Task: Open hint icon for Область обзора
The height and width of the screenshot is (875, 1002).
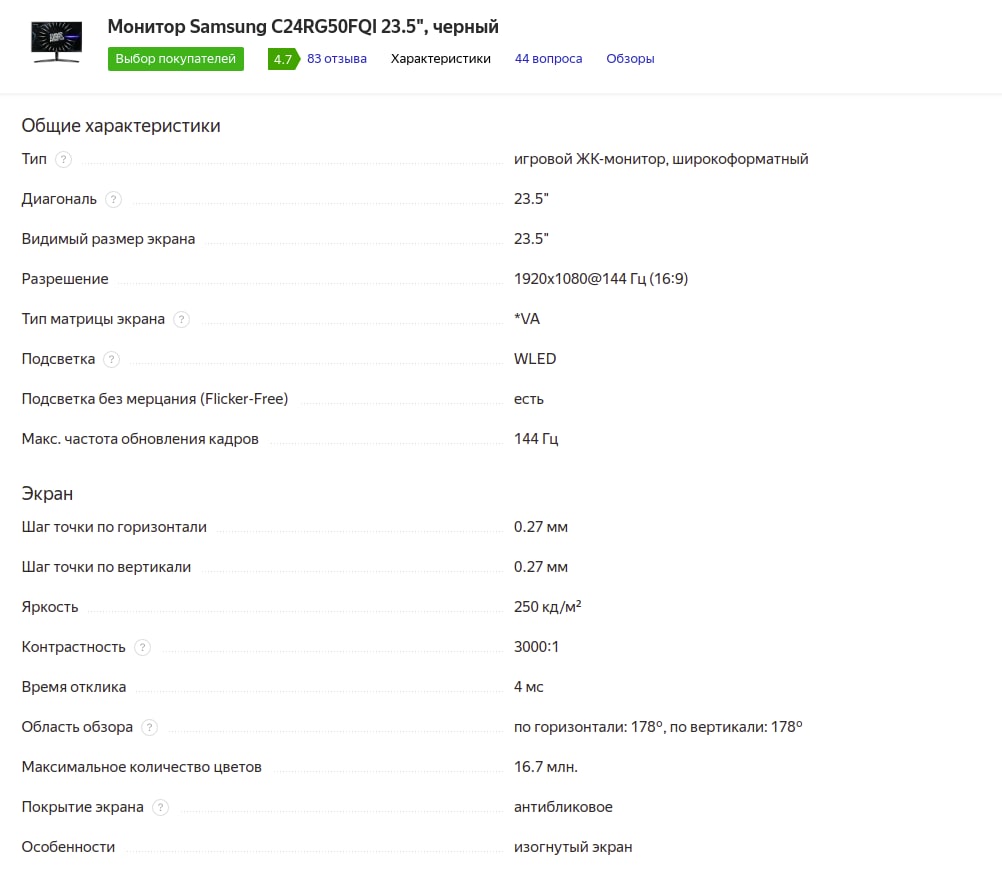Action: pyautogui.click(x=149, y=727)
